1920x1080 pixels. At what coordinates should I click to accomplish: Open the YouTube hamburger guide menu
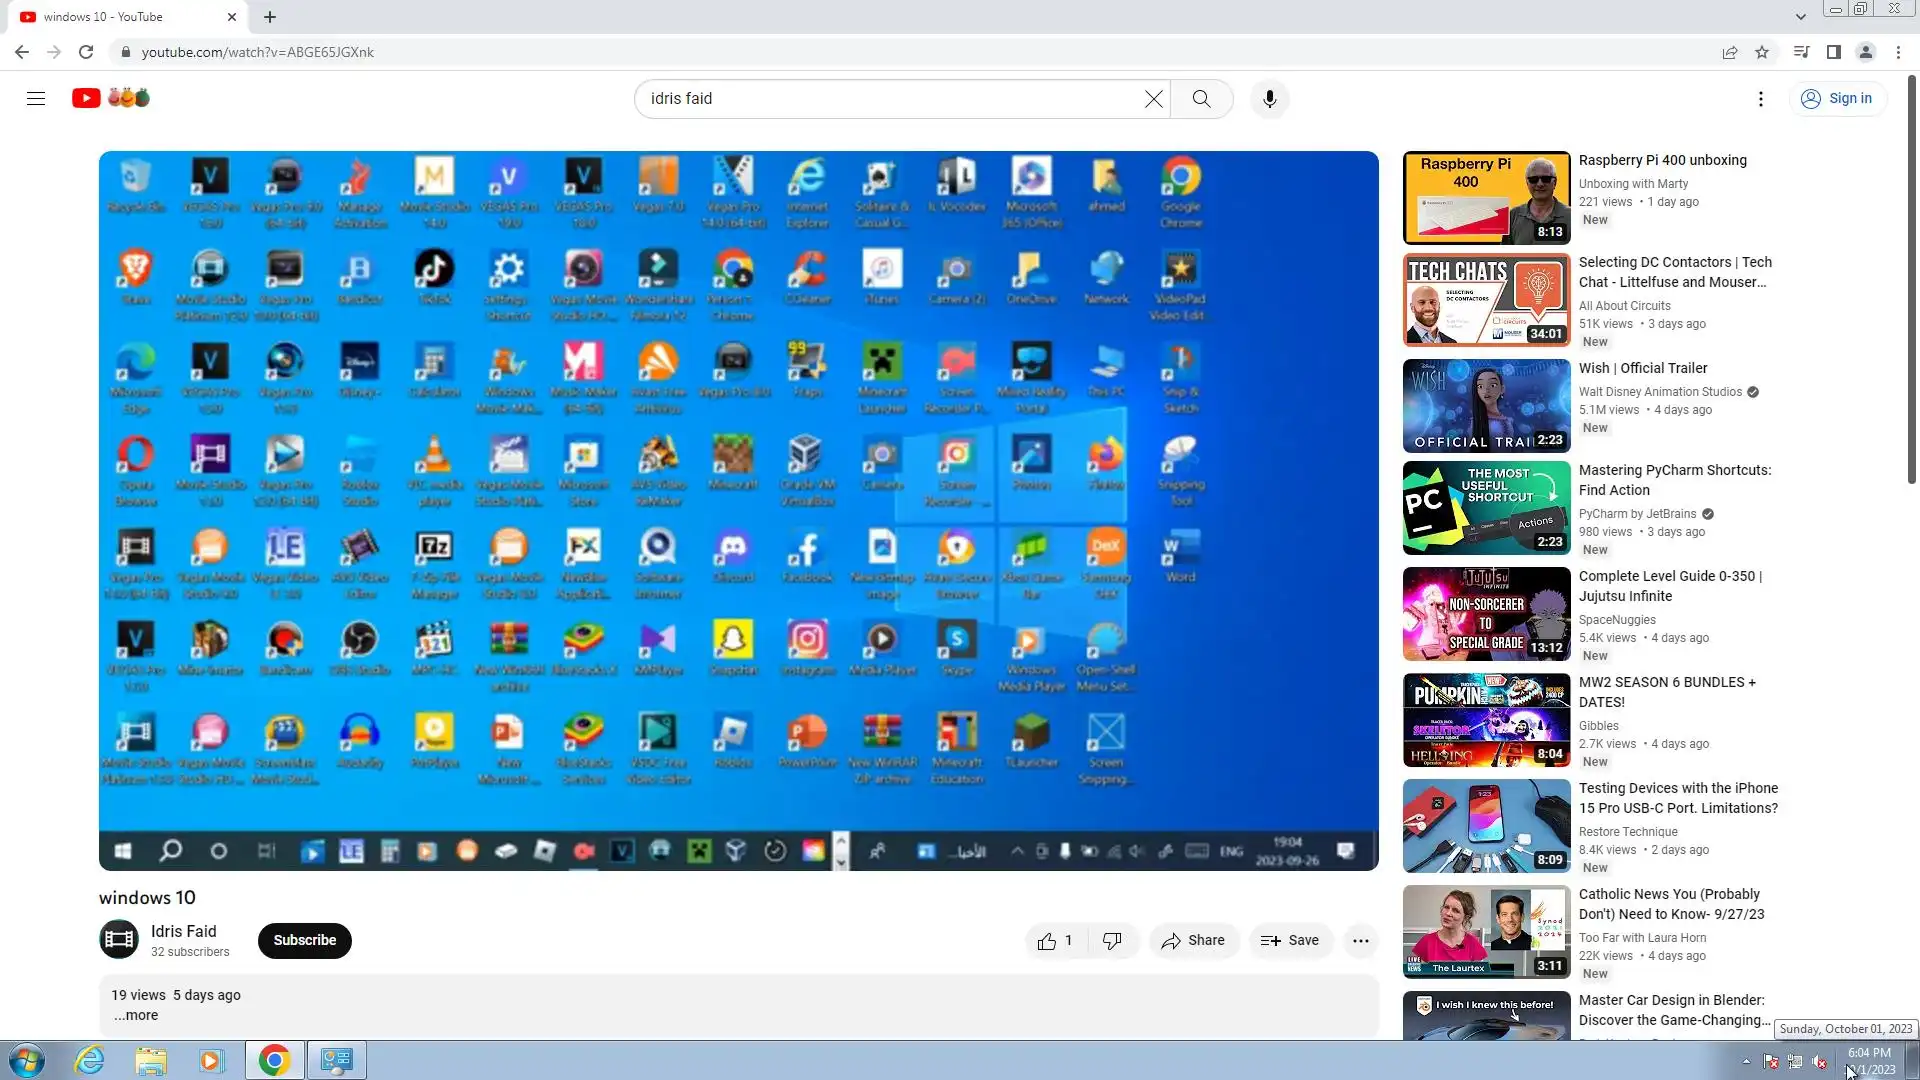36,98
